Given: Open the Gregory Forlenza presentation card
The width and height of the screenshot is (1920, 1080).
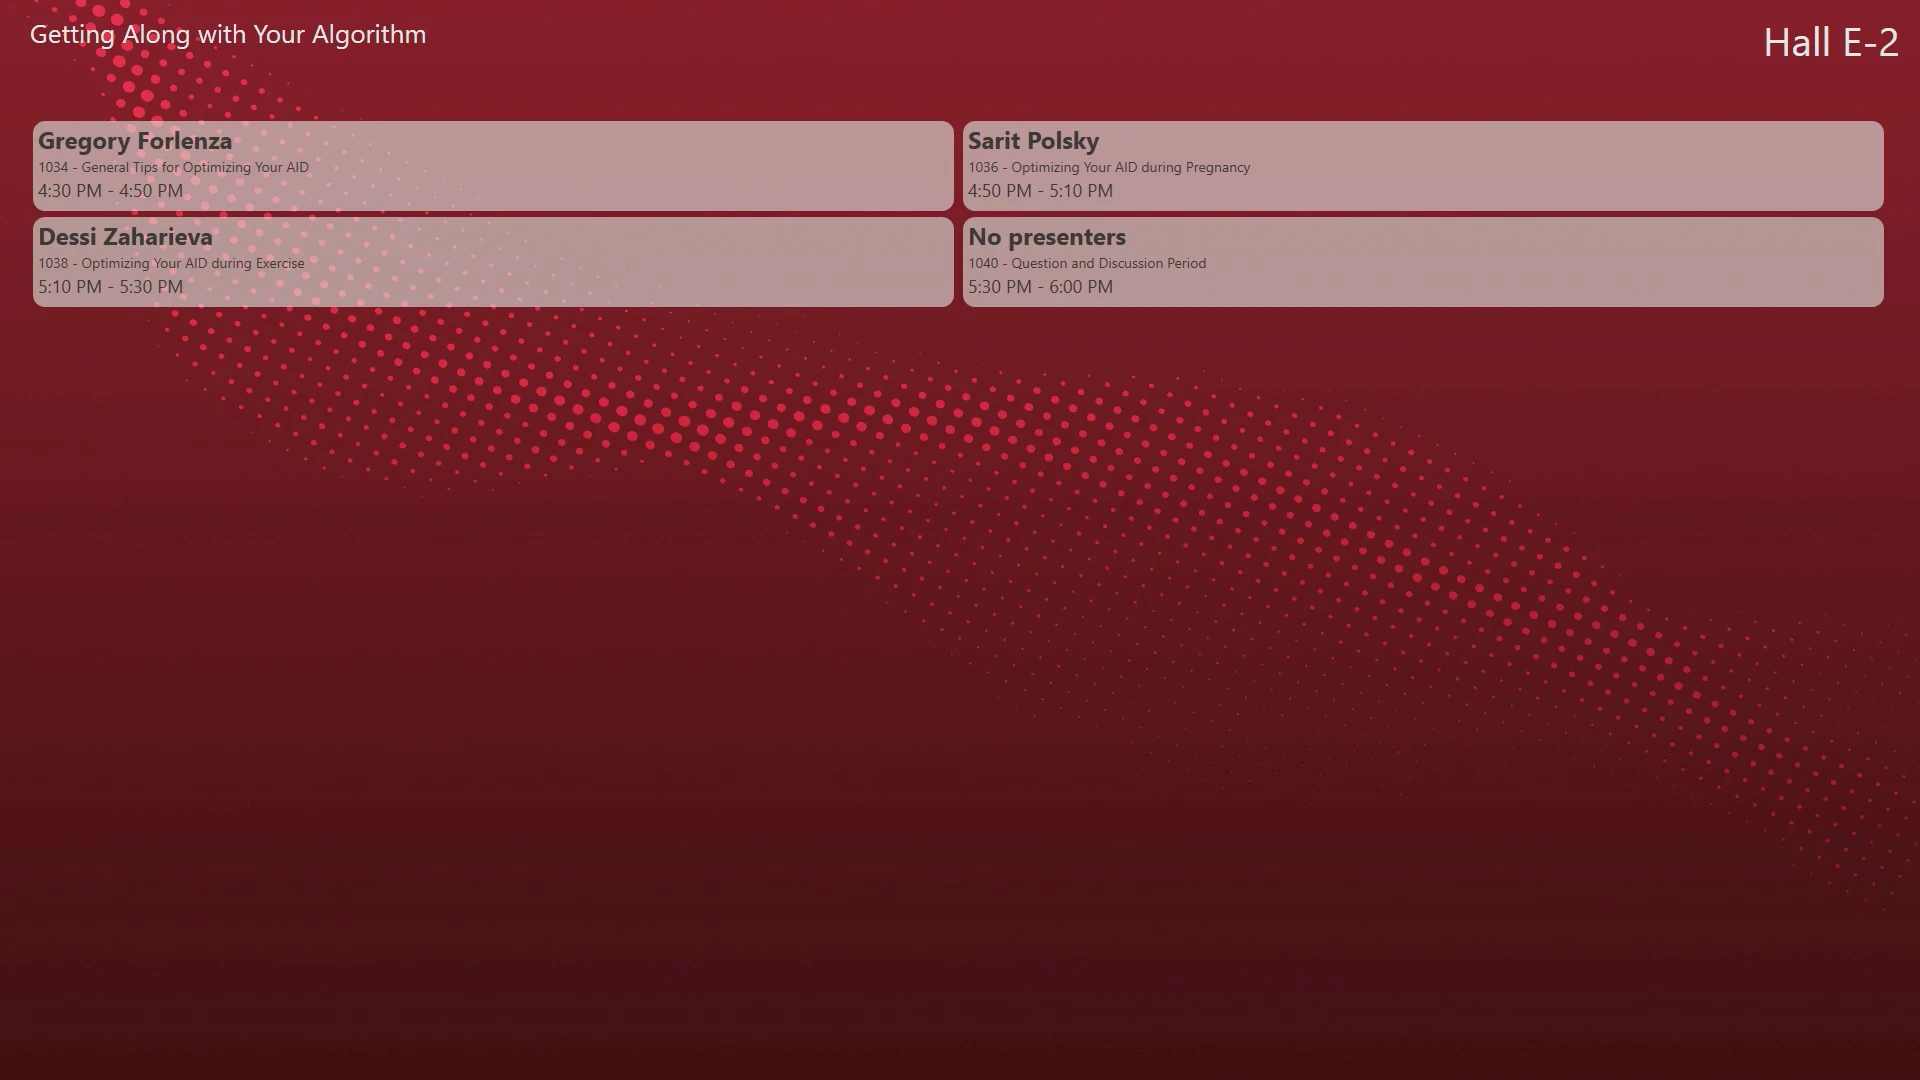Looking at the screenshot, I should (x=493, y=166).
